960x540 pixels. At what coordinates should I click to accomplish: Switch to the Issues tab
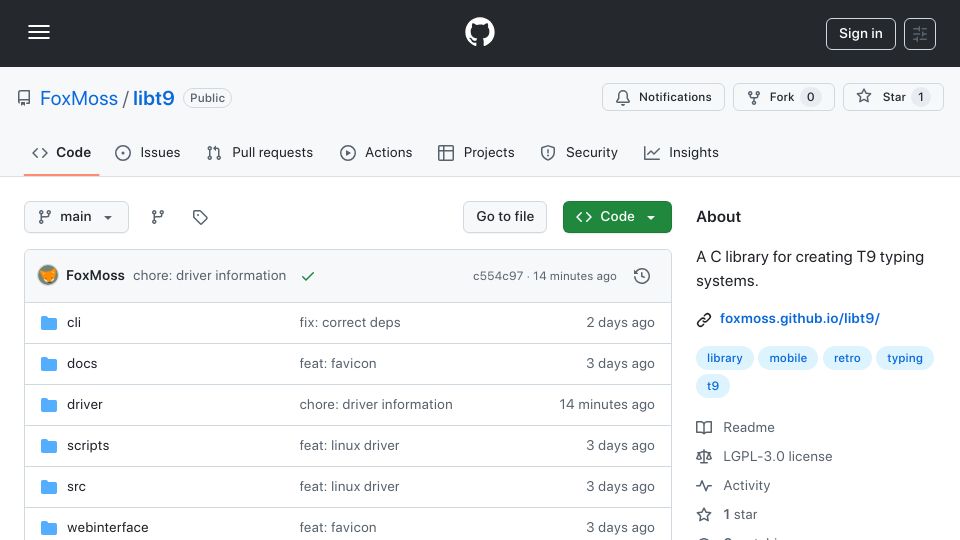point(148,152)
